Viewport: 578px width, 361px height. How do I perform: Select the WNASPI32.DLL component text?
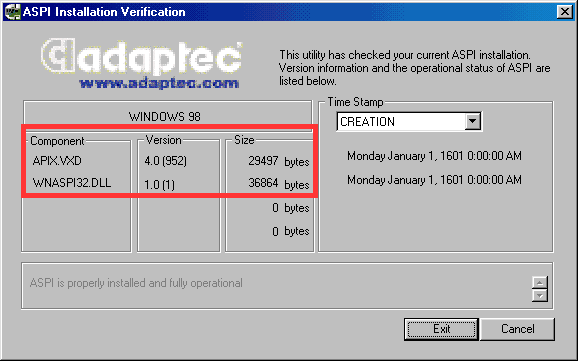[x=72, y=183]
